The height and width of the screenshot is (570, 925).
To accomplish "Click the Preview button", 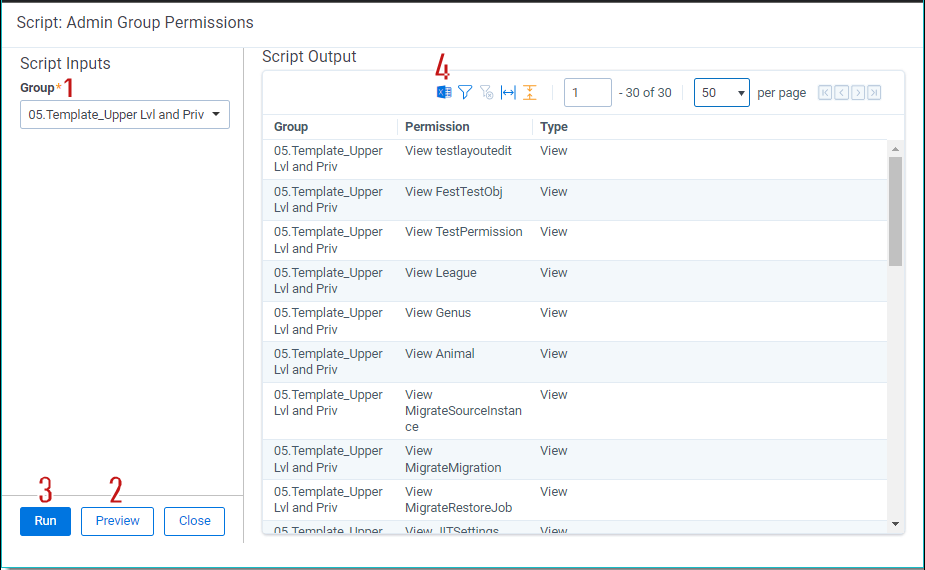I will [117, 521].
